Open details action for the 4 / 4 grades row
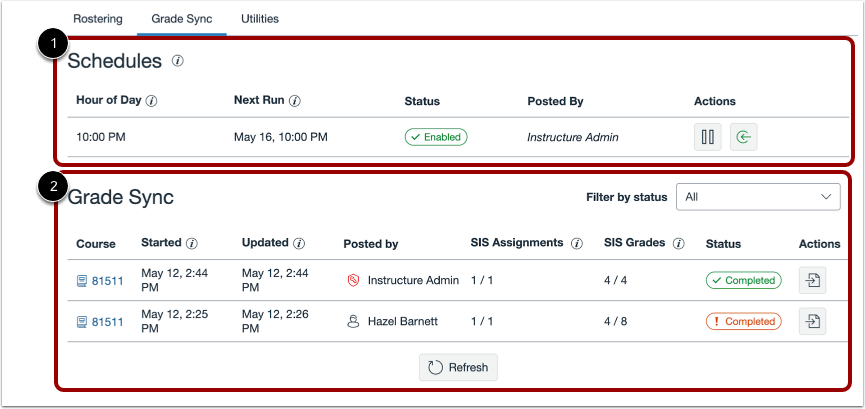The image size is (865, 409). pos(813,280)
